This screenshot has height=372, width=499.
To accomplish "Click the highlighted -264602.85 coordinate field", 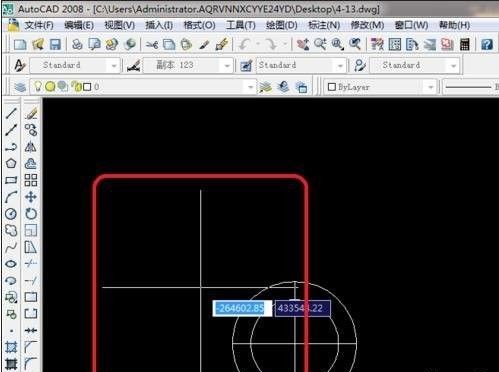I will tap(242, 308).
